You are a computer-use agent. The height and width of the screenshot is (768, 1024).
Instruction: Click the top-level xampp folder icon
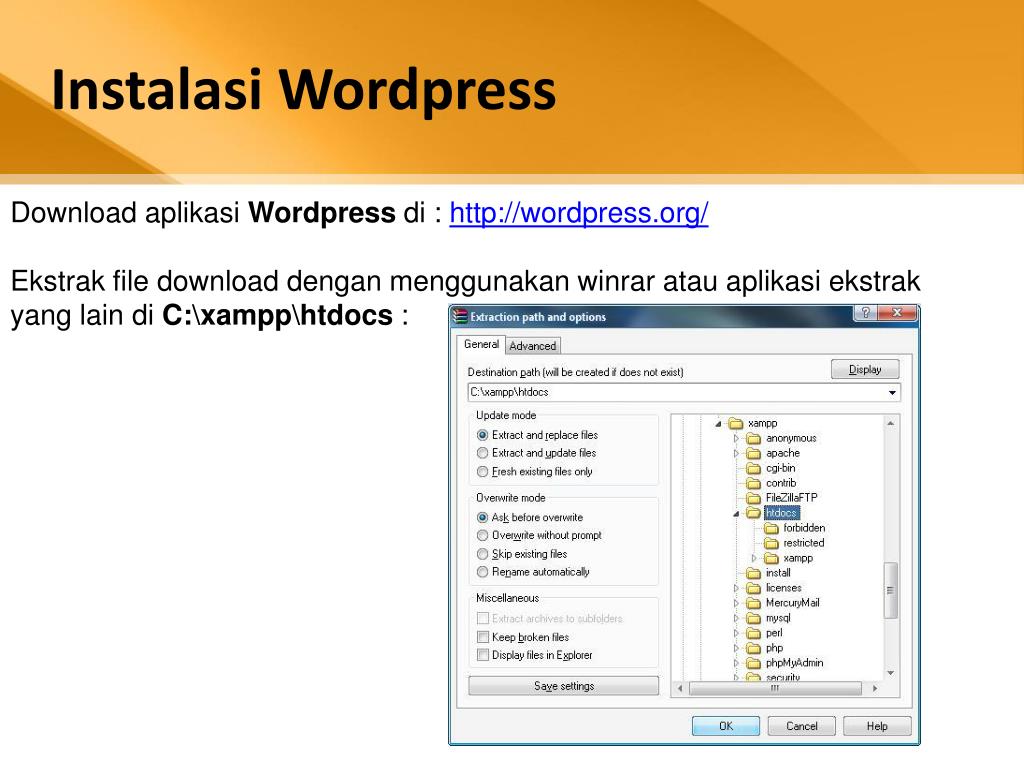point(736,423)
